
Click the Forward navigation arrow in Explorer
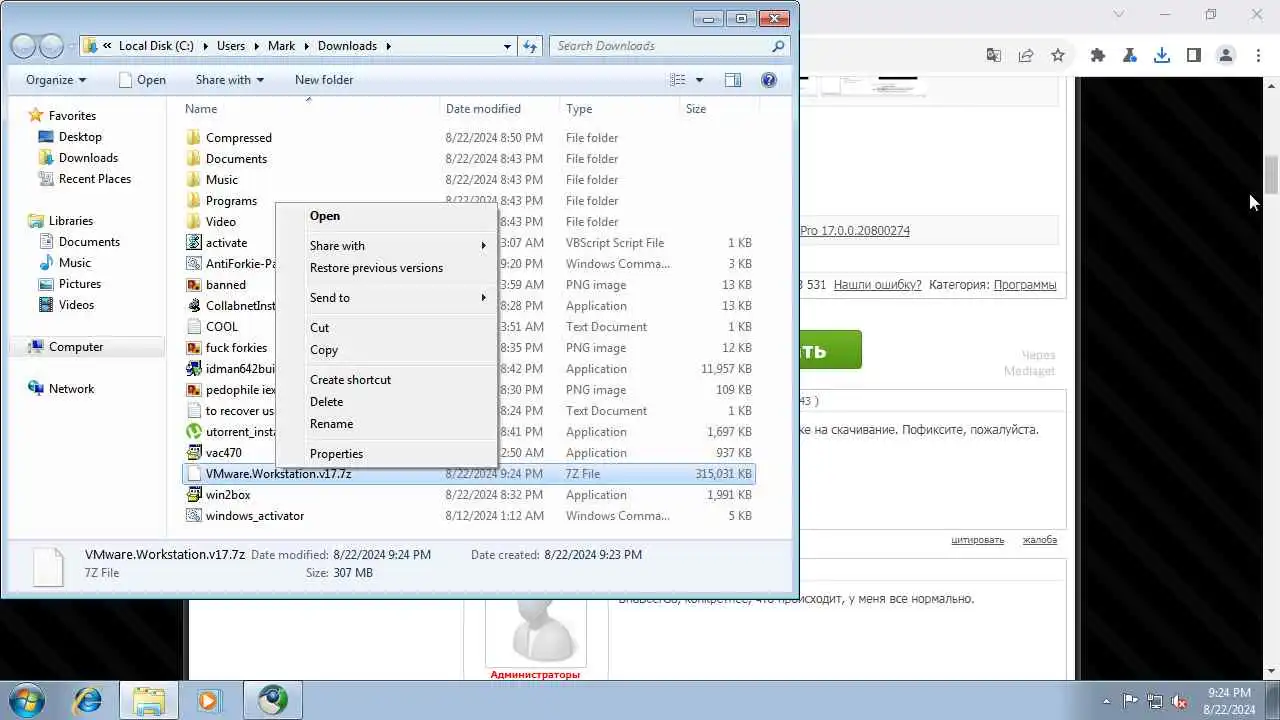[x=51, y=46]
